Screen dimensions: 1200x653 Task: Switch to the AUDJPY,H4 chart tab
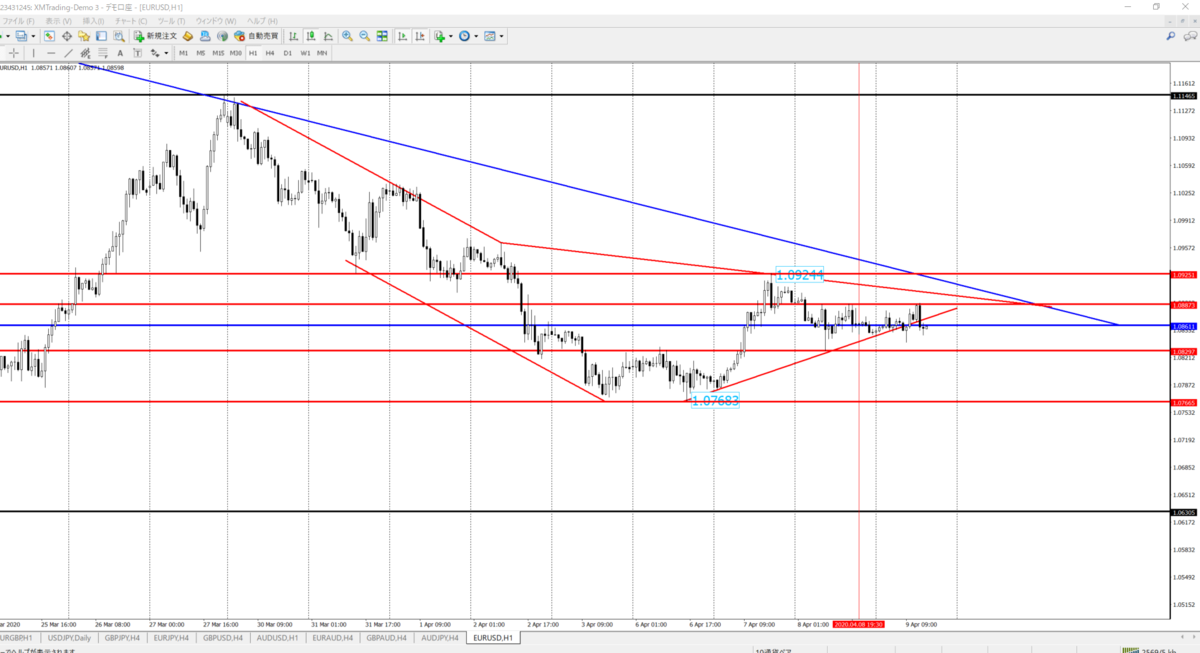pyautogui.click(x=442, y=637)
